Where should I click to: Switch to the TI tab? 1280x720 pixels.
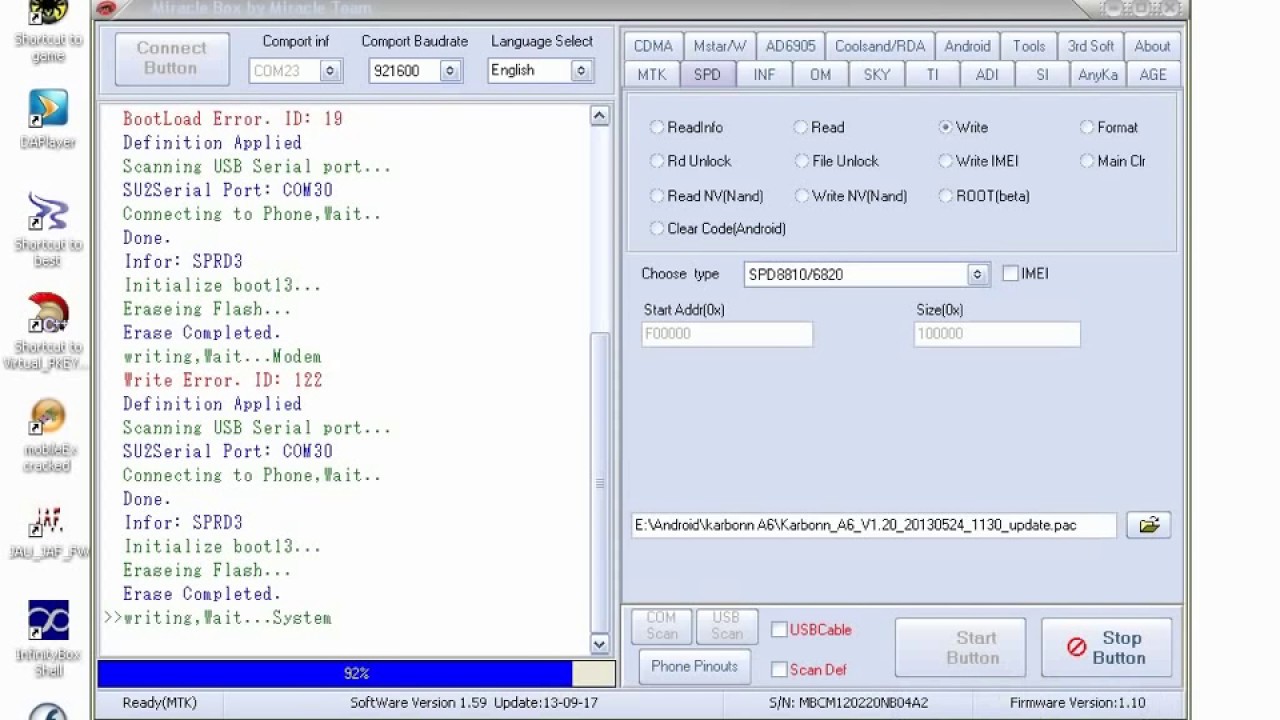coord(932,75)
